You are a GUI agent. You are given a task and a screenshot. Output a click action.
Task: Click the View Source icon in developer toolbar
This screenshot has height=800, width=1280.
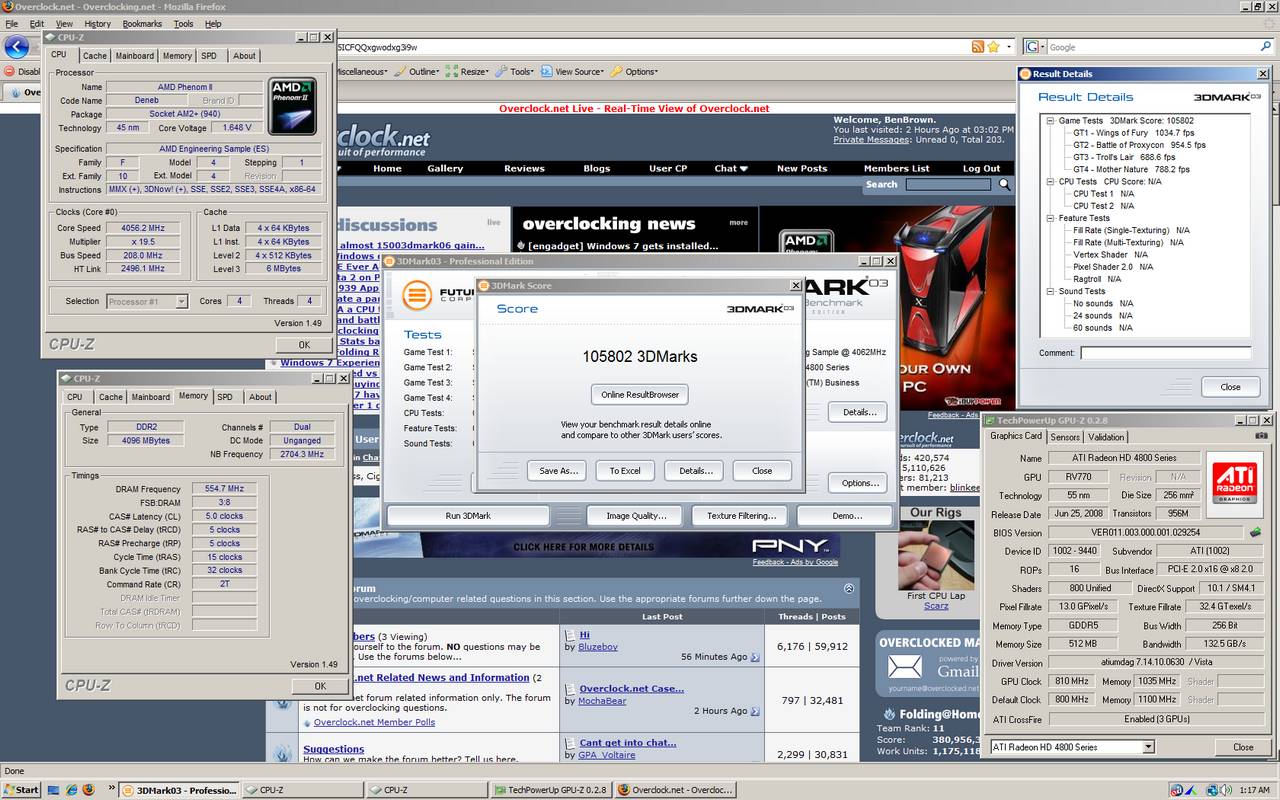[546, 71]
